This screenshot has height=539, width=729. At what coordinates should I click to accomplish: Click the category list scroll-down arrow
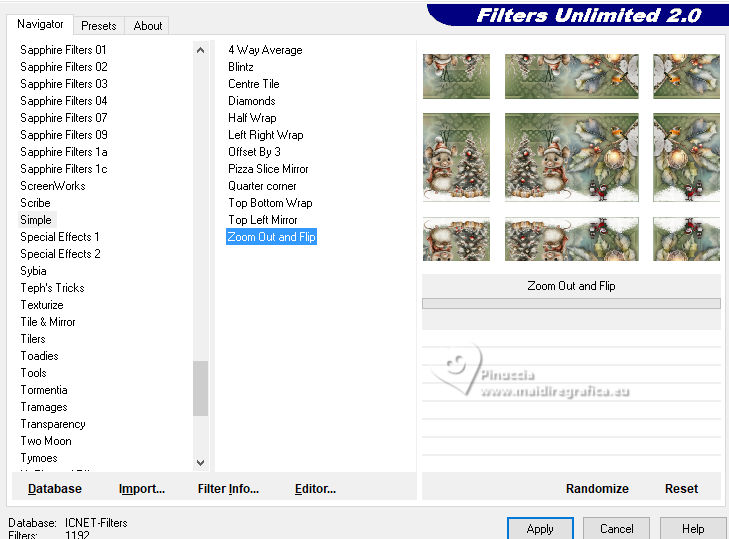point(200,463)
